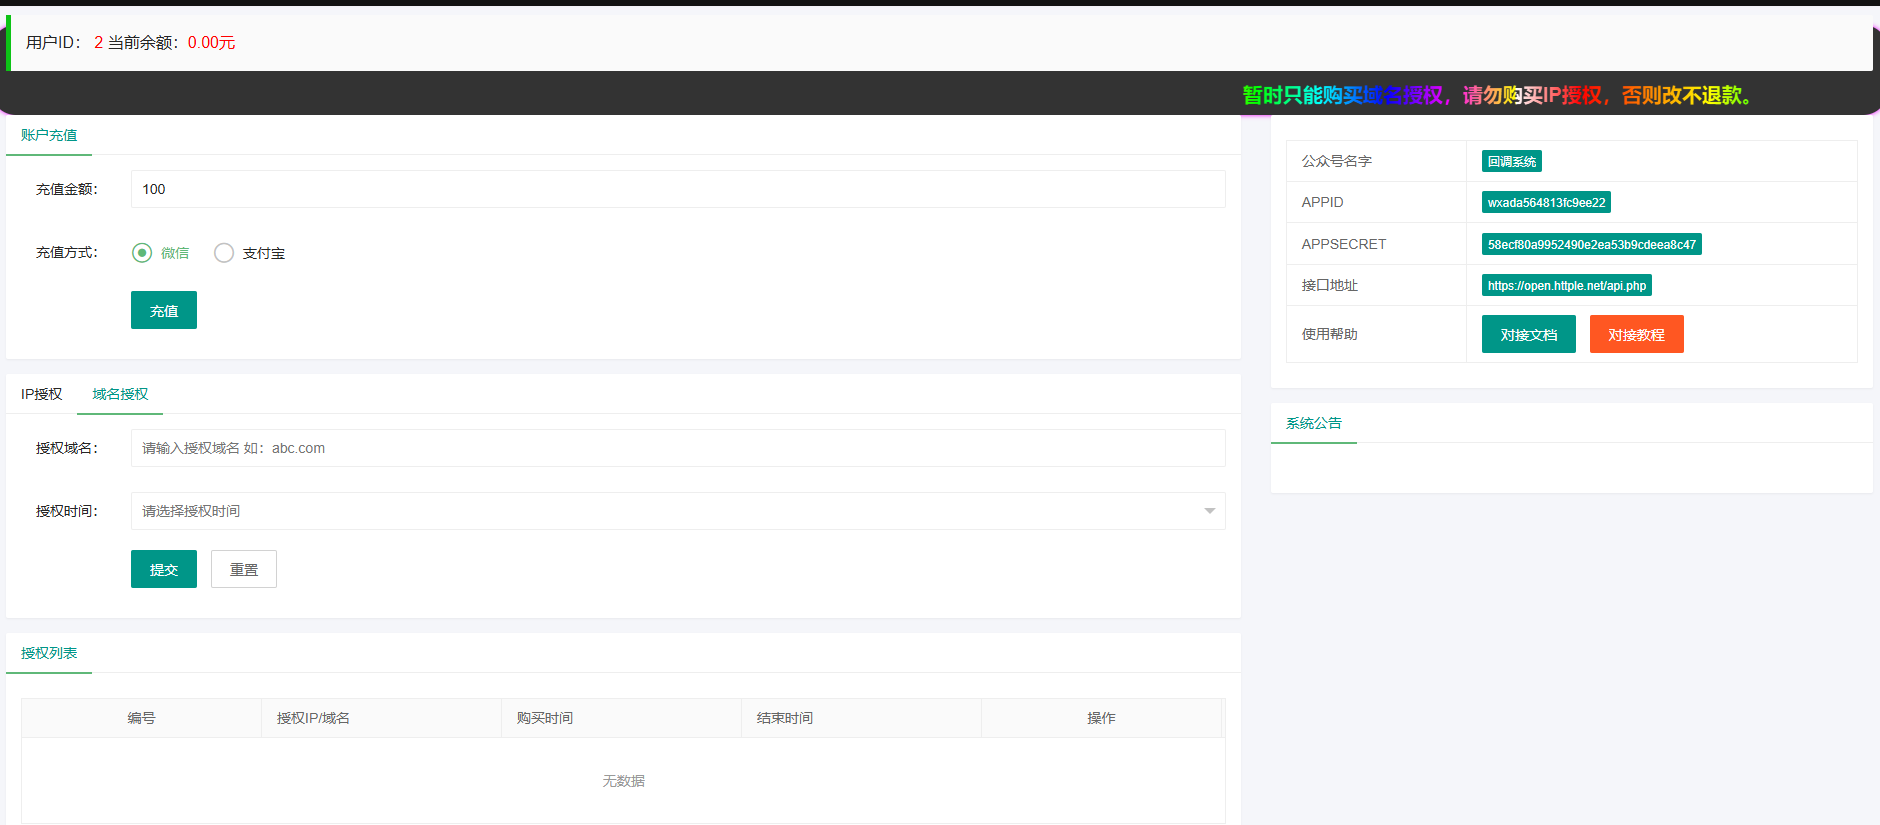Focus the 授权域名 input field
The height and width of the screenshot is (825, 1880).
click(x=678, y=448)
